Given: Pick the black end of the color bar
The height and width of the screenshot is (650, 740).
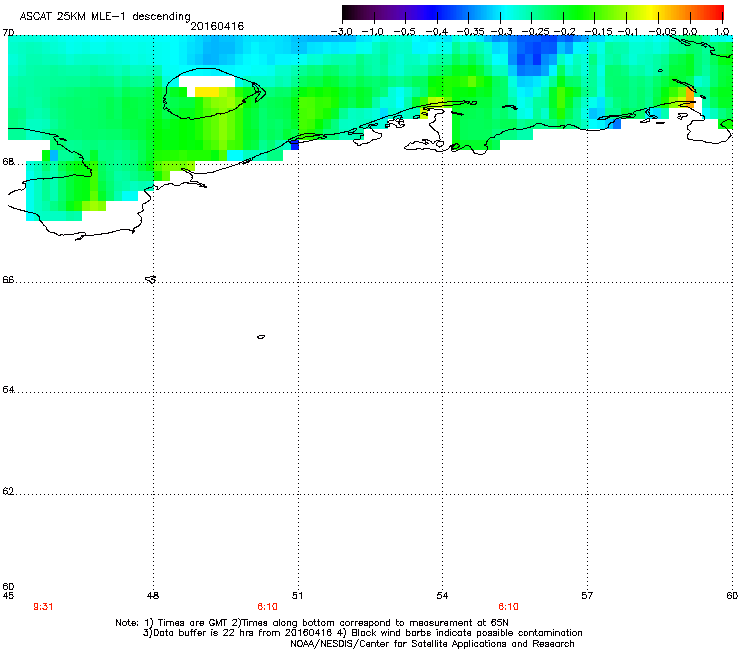Looking at the screenshot, I should (x=347, y=13).
